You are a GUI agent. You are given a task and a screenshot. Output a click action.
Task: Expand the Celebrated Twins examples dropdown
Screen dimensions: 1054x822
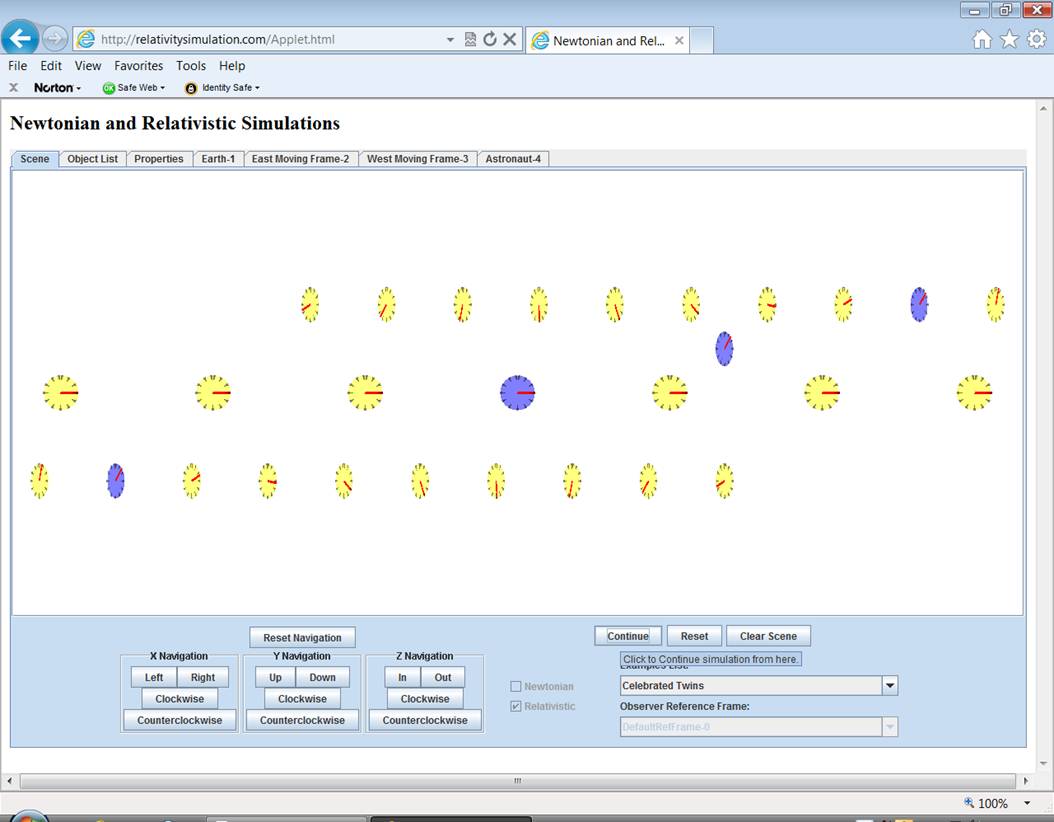click(889, 686)
